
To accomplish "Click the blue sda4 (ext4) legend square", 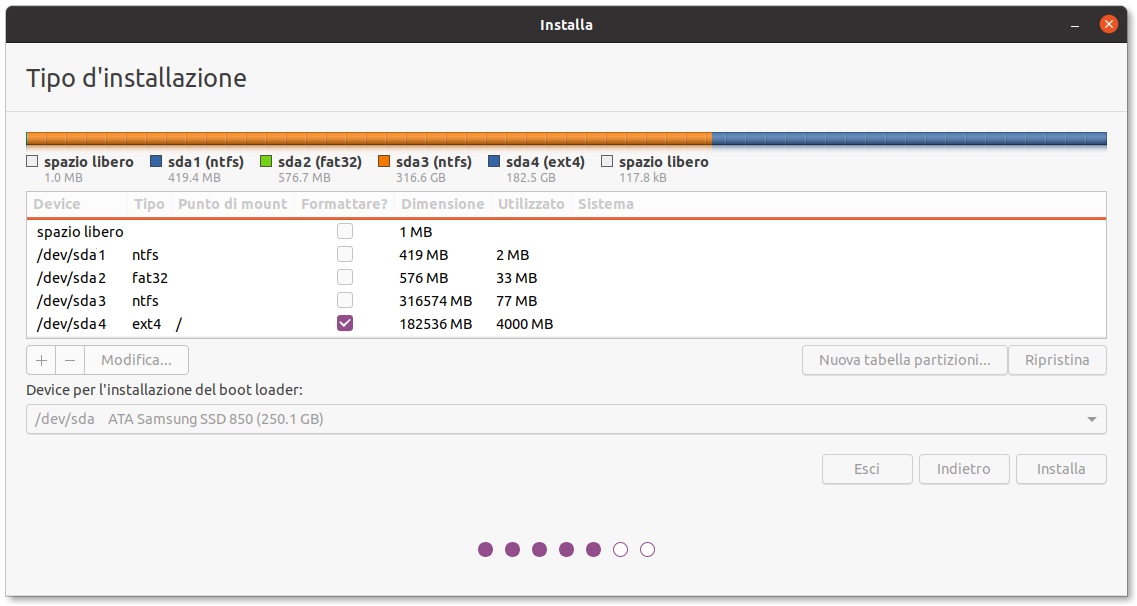I will pos(494,161).
